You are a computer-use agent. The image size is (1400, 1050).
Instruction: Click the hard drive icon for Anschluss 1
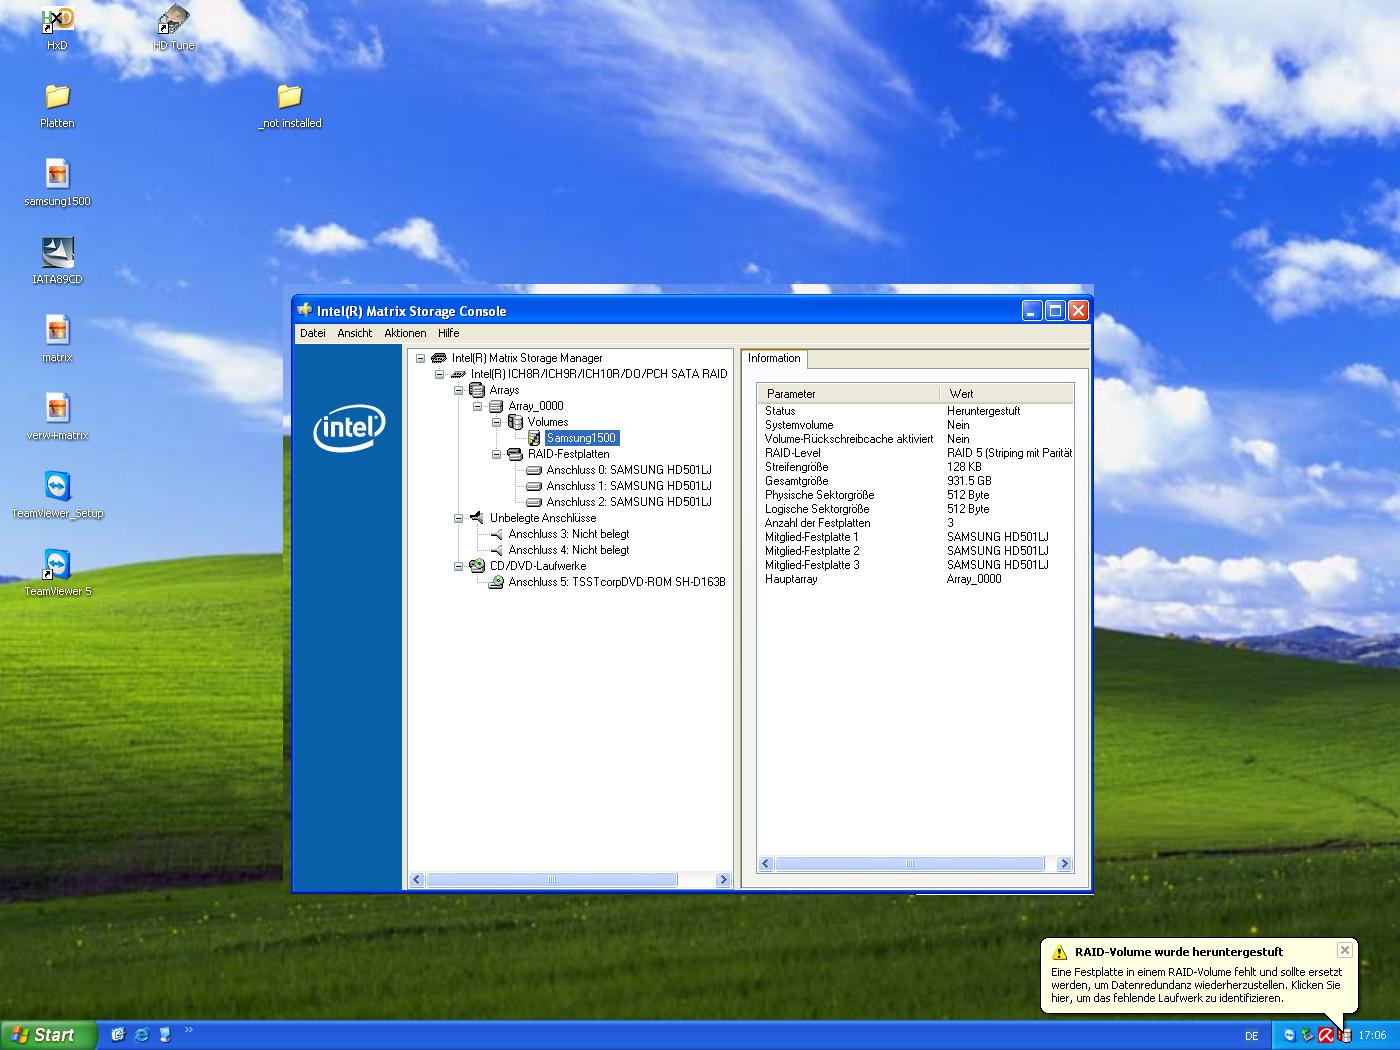(x=534, y=486)
